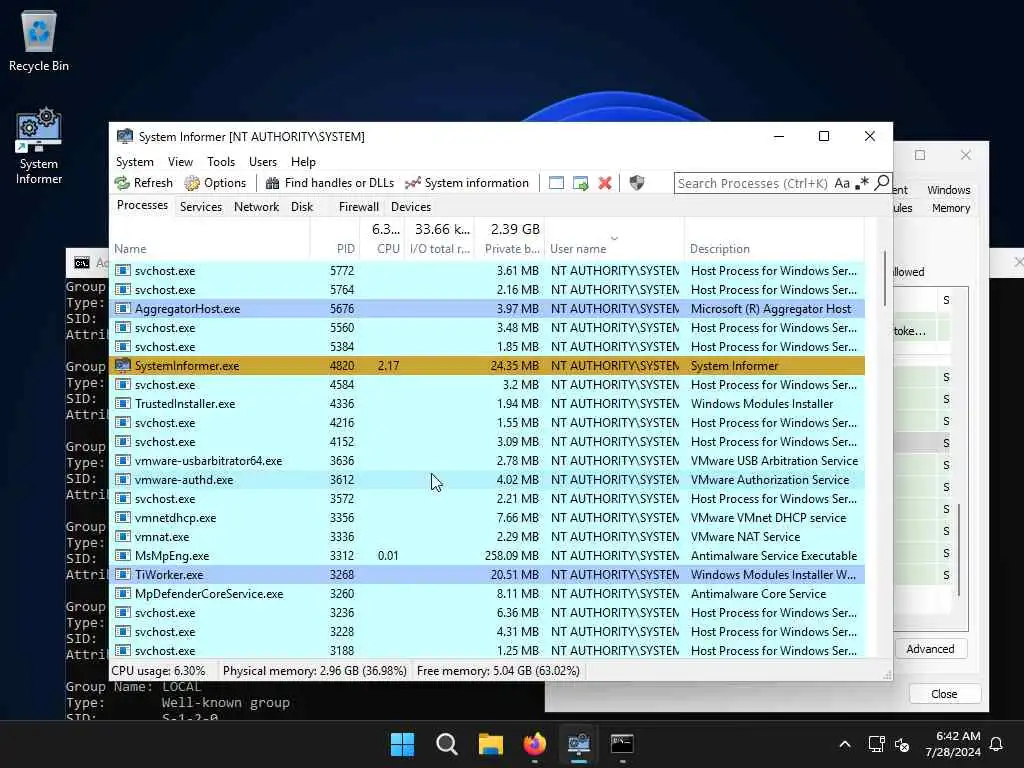Select svchost.exe with PID 5772
Screen dimensions: 1024x768
click(x=487, y=270)
